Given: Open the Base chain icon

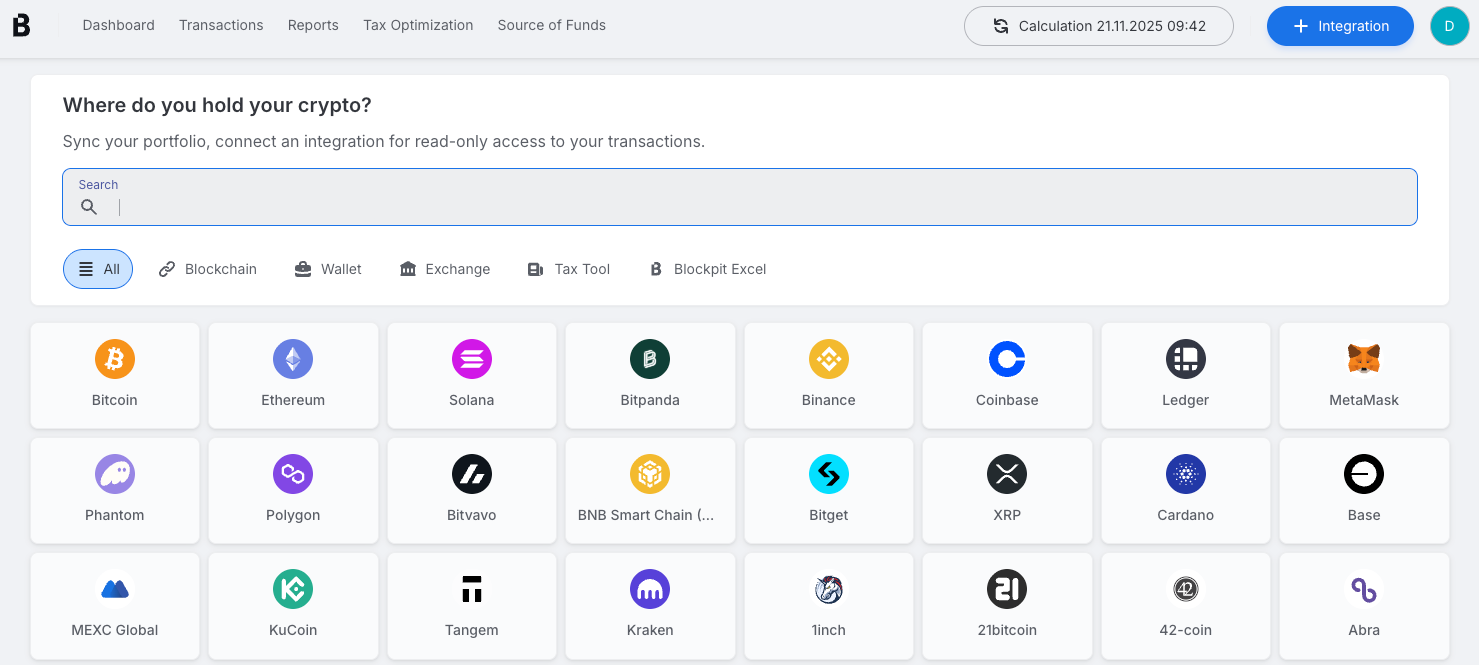Looking at the screenshot, I should coord(1364,474).
